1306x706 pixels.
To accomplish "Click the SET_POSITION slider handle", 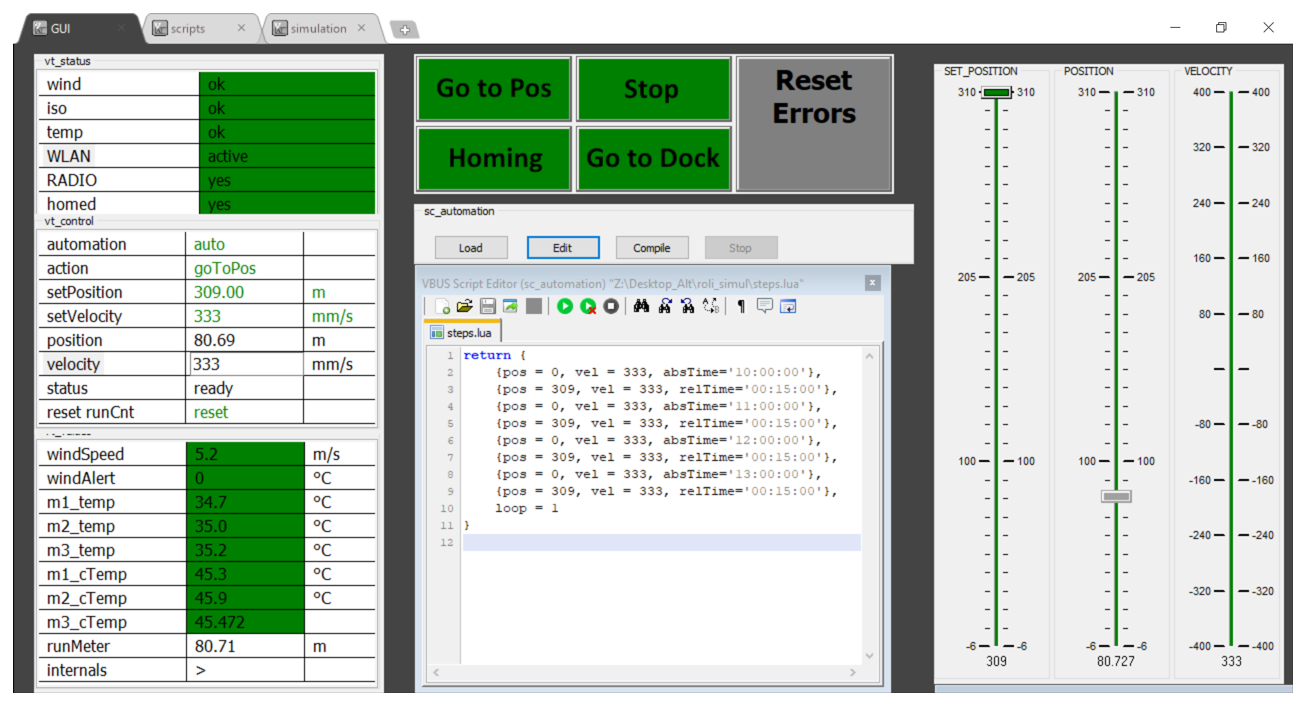I will click(x=996, y=92).
